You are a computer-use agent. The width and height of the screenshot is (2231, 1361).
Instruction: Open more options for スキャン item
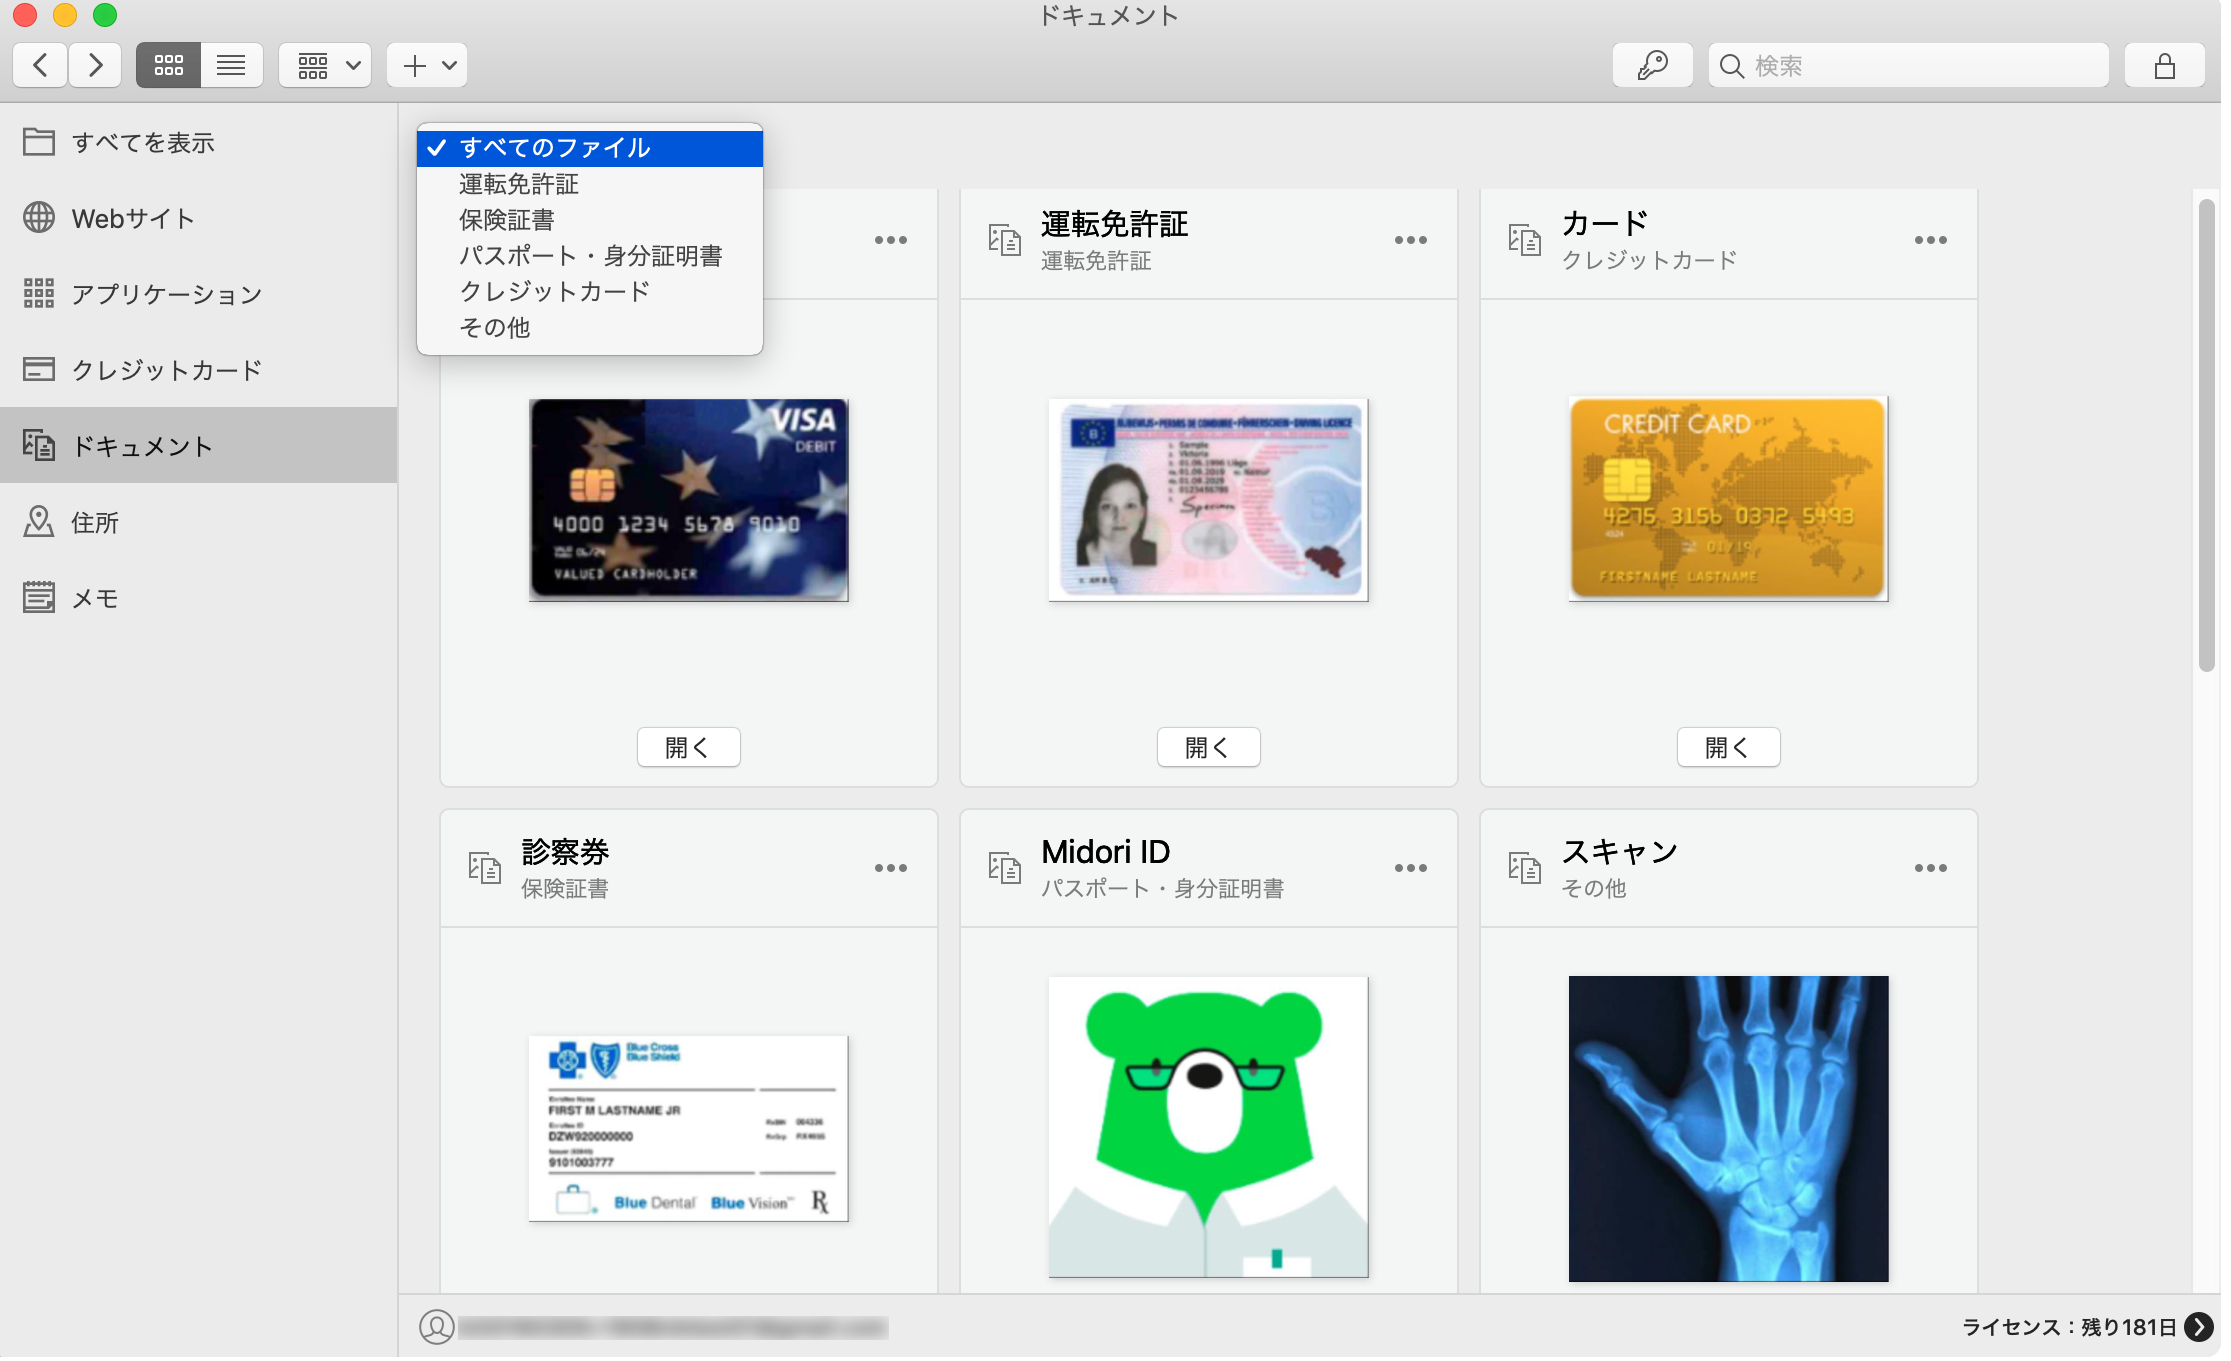tap(1930, 868)
